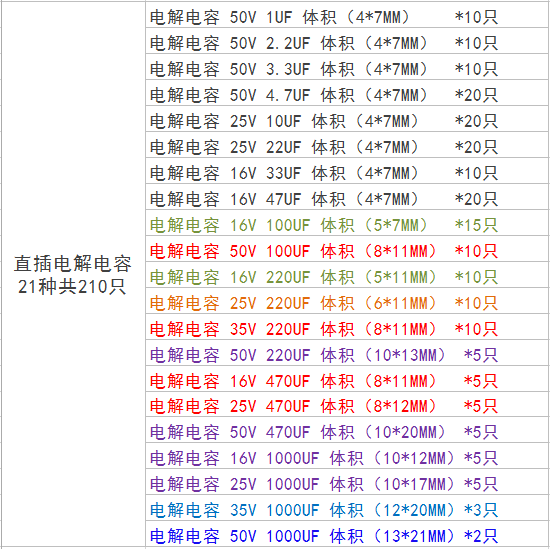The width and height of the screenshot is (550, 549).
Task: Select the merged cell 直插电解电容 21种共210只
Action: coord(73,274)
